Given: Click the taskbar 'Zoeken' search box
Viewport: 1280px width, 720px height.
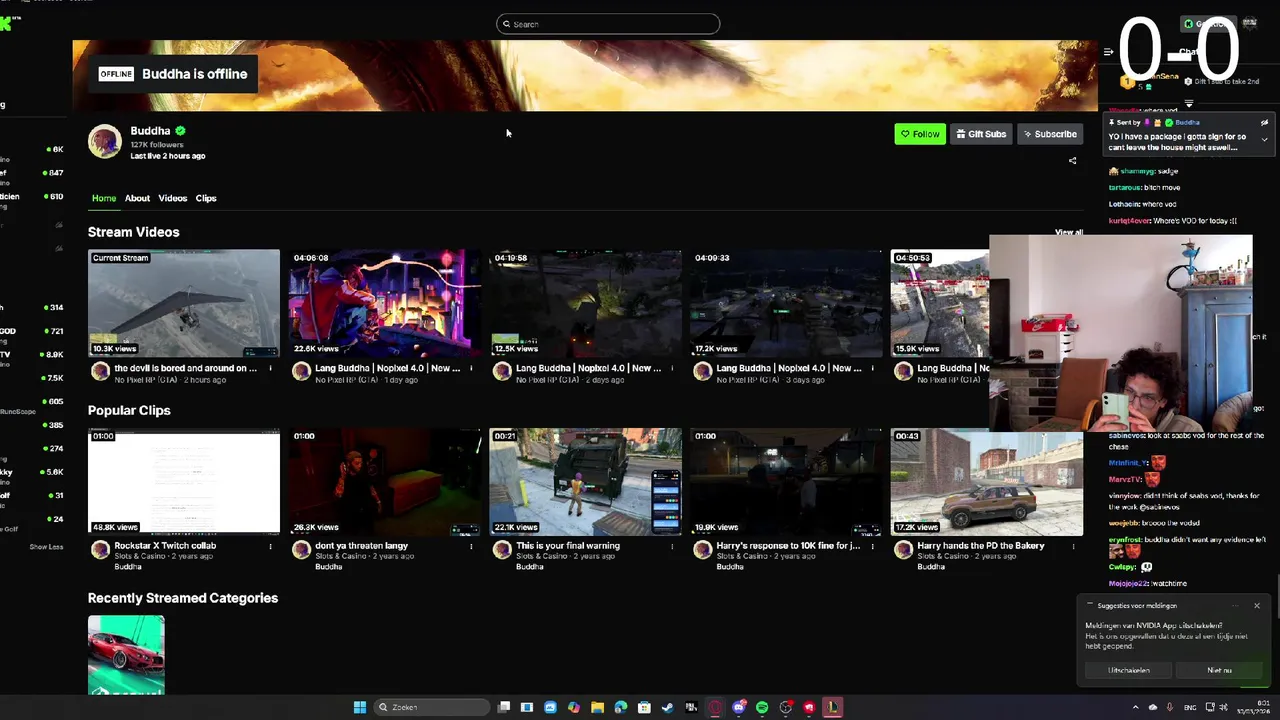Looking at the screenshot, I should (x=433, y=707).
